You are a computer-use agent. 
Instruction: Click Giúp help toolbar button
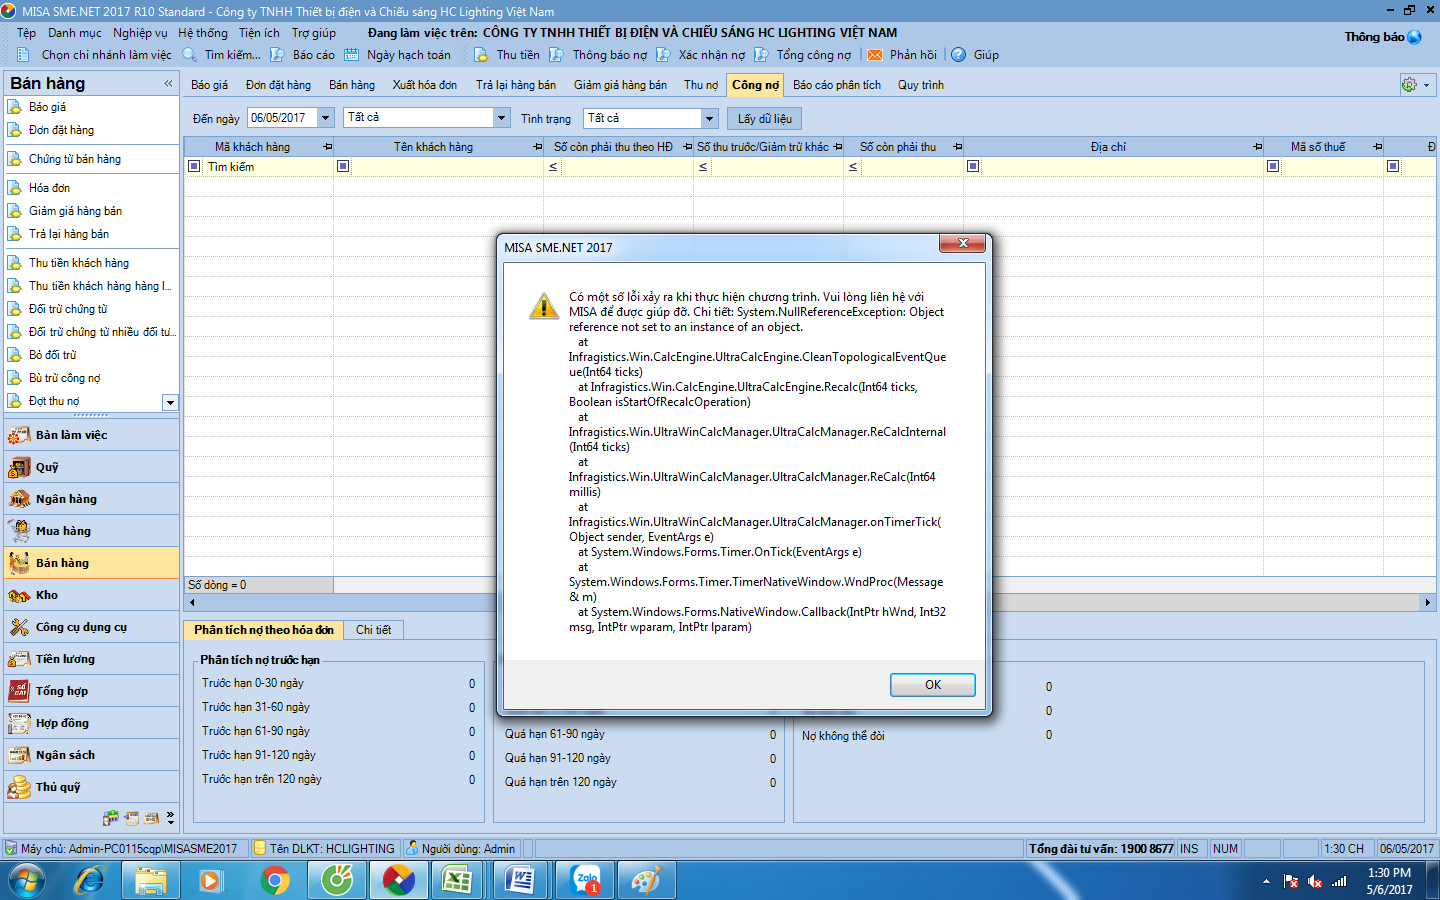tap(975, 55)
